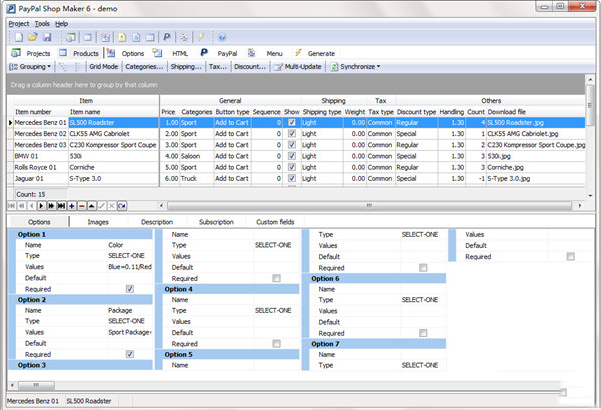This screenshot has height=410, width=601.
Task: Jump to last record in navigator
Action: [61, 206]
